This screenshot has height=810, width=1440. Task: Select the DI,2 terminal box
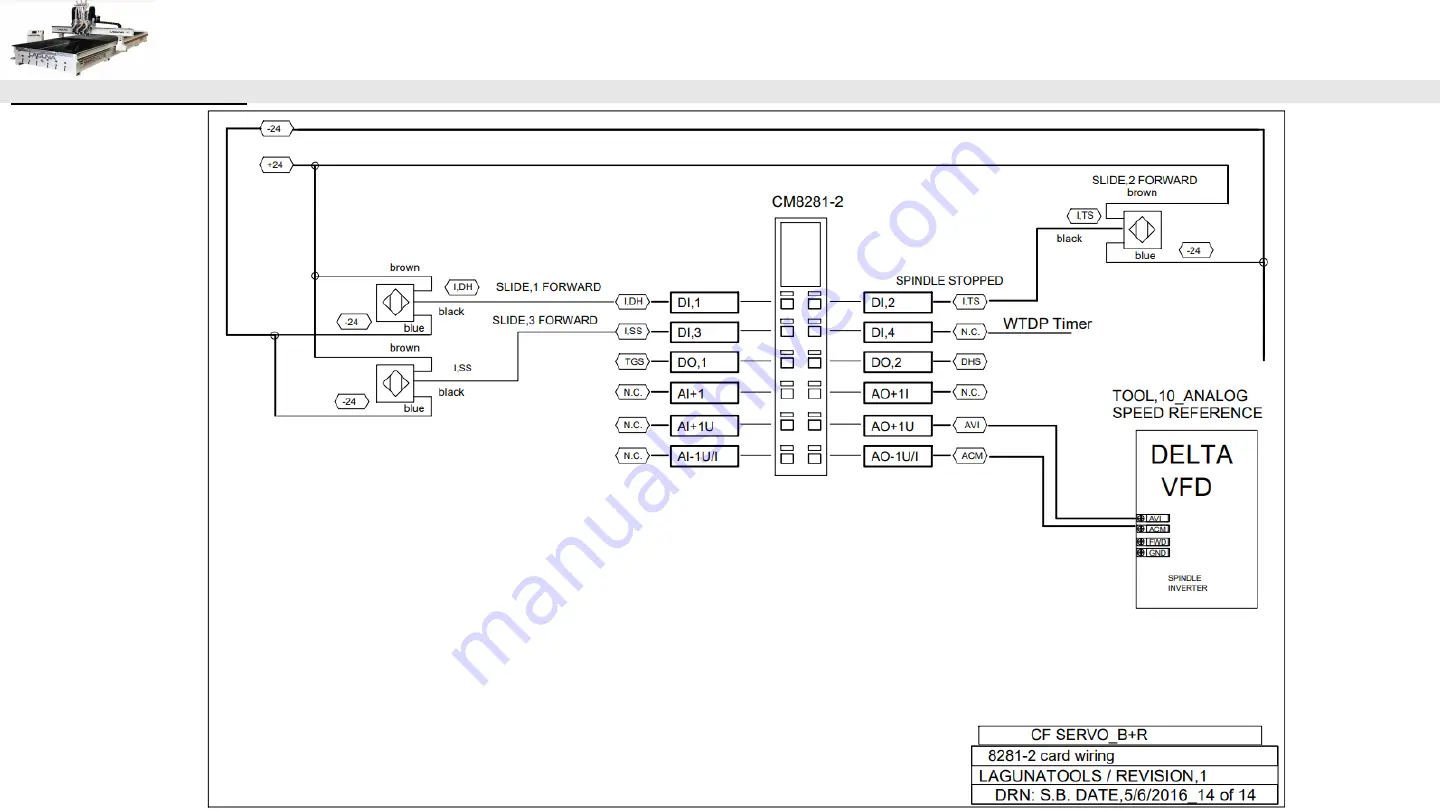pyautogui.click(x=897, y=302)
